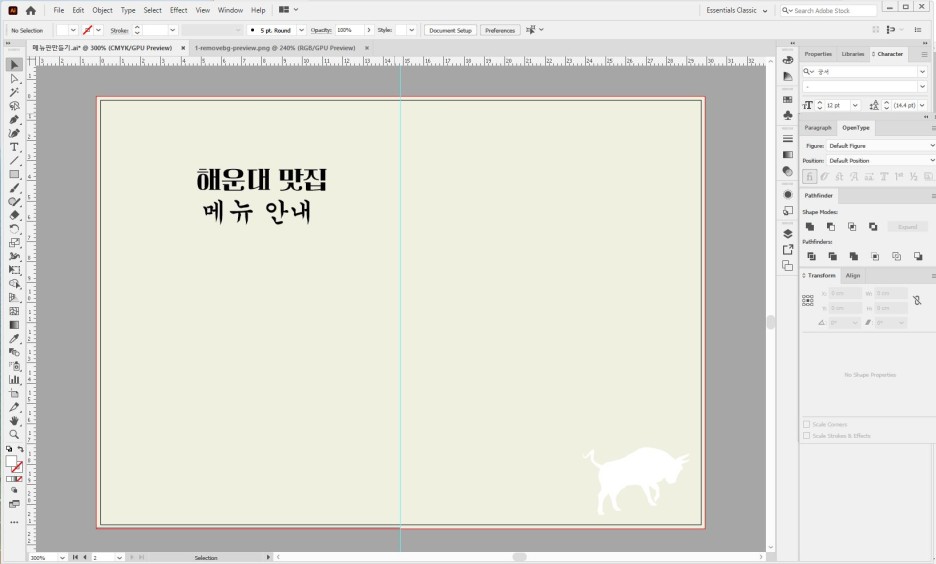The image size is (936, 564).
Task: Activate the Hand tool
Action: 14,421
